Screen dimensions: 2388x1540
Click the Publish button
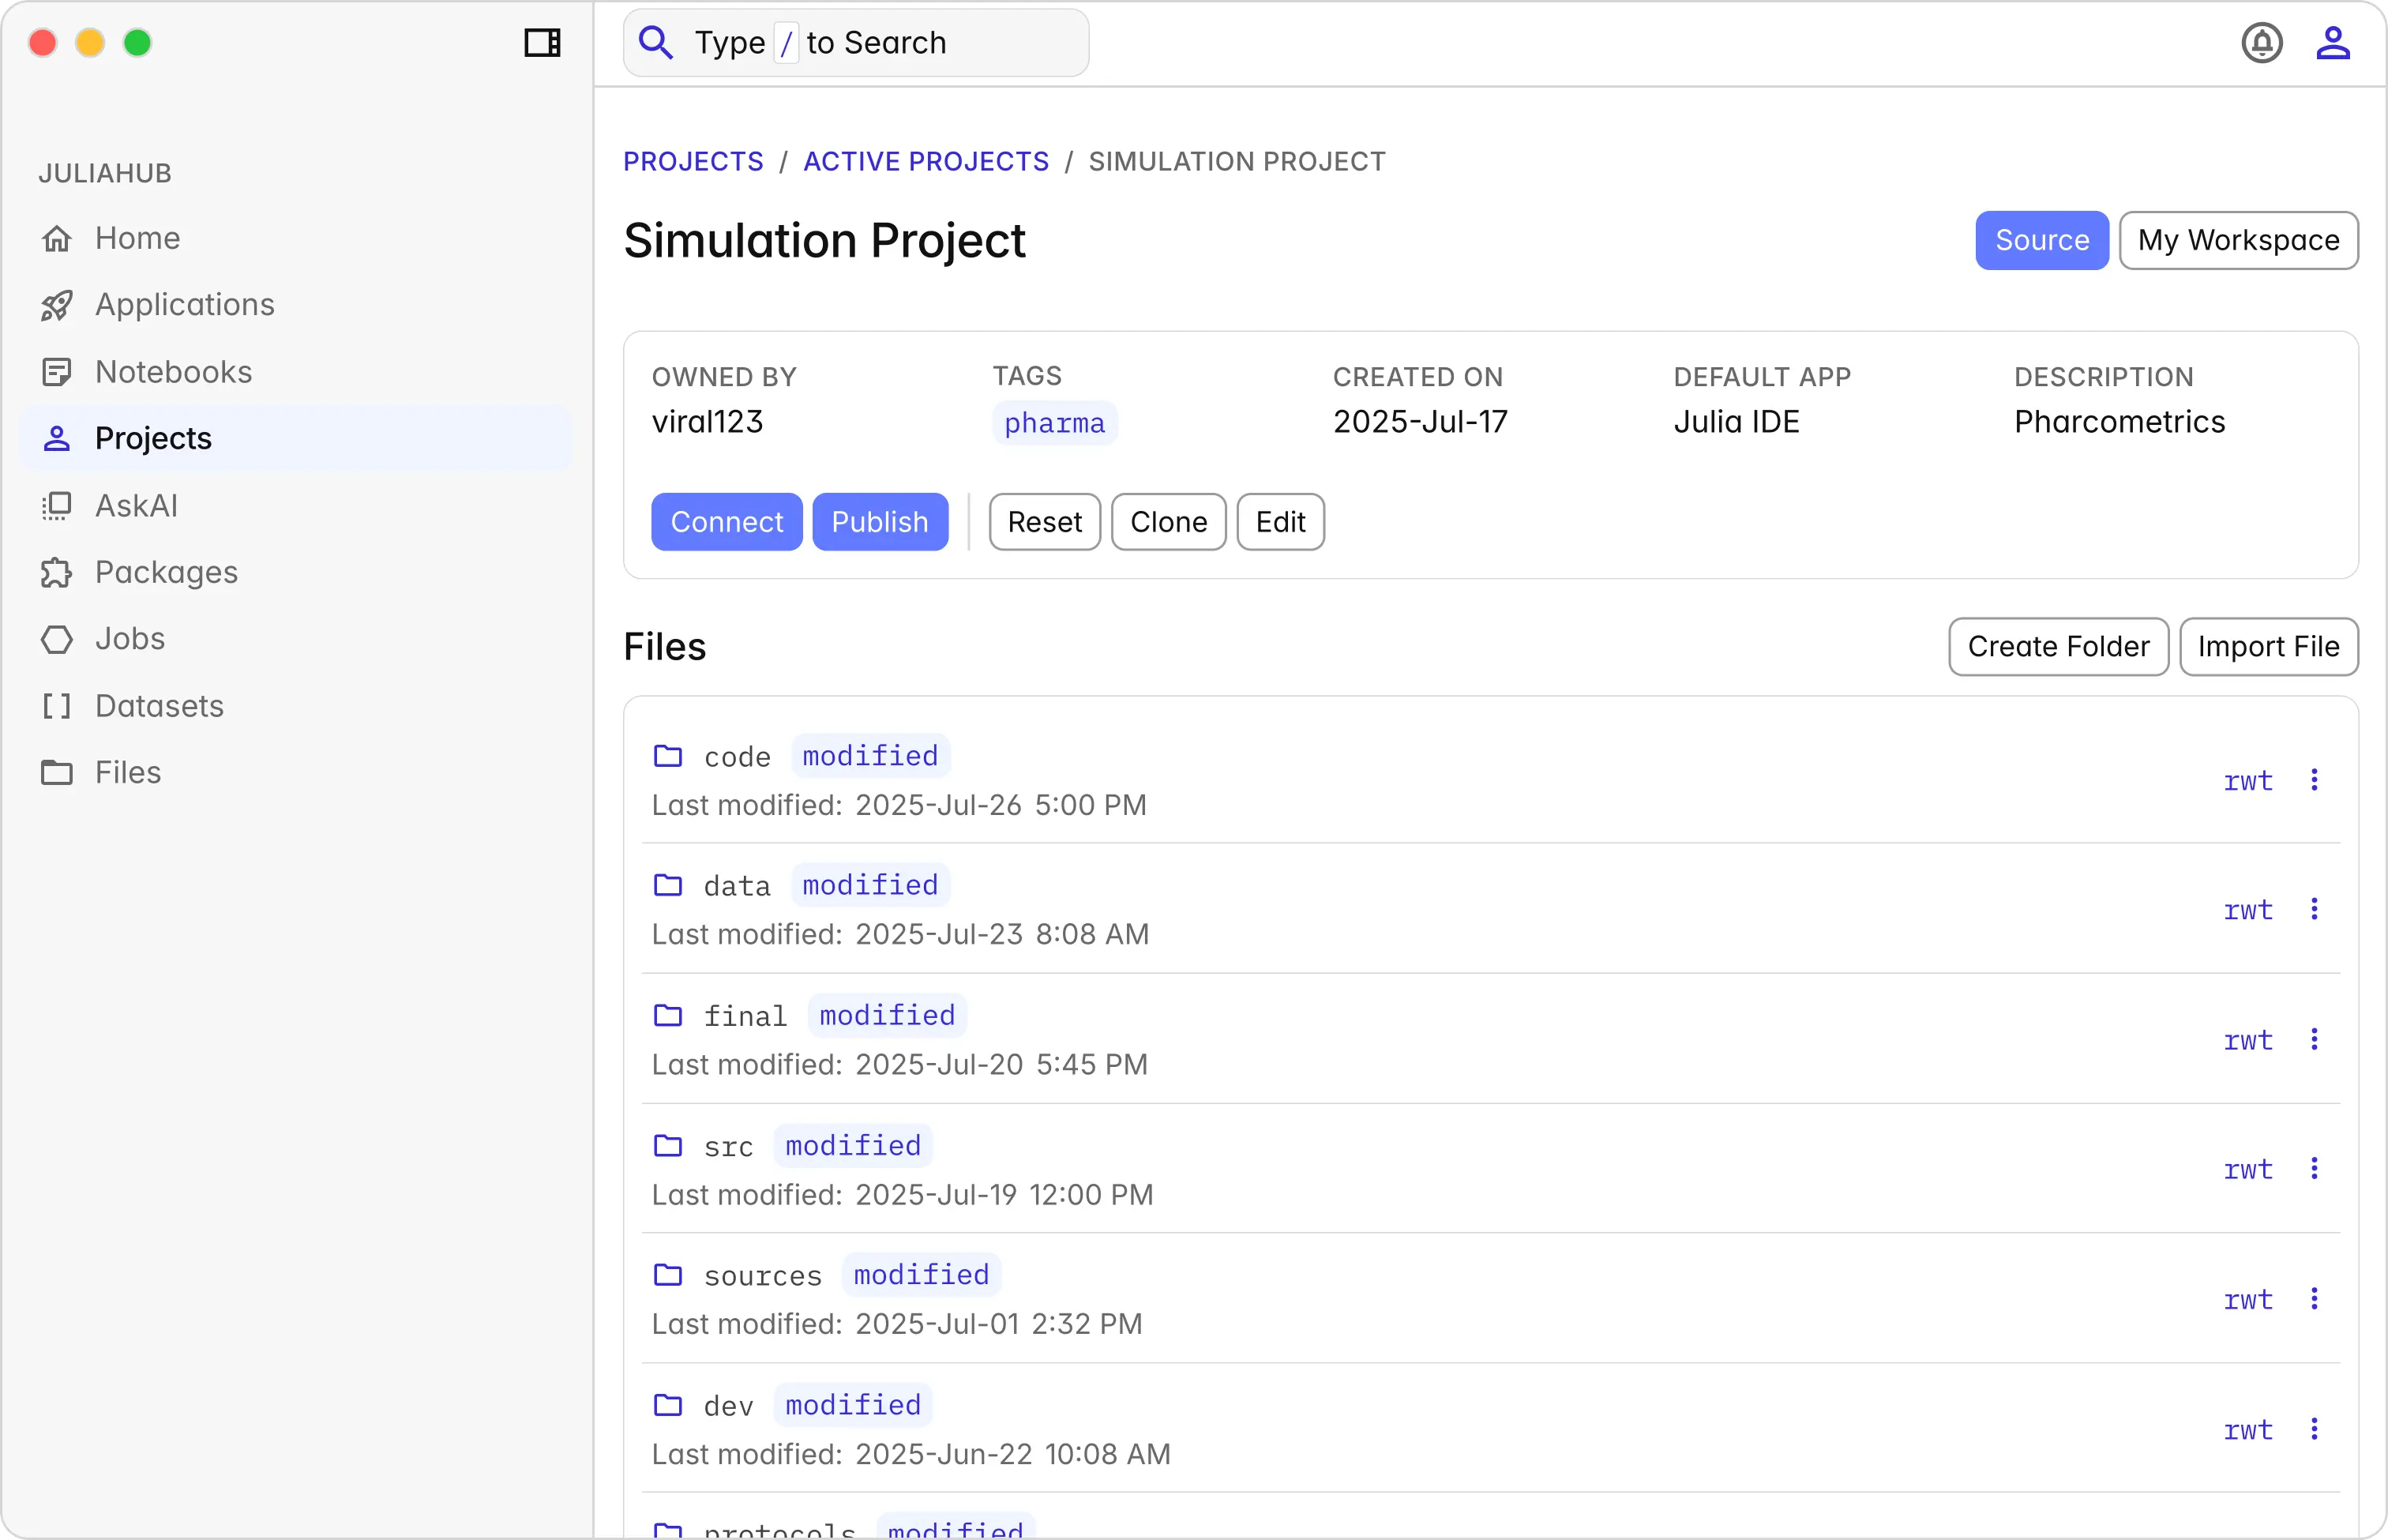880,522
